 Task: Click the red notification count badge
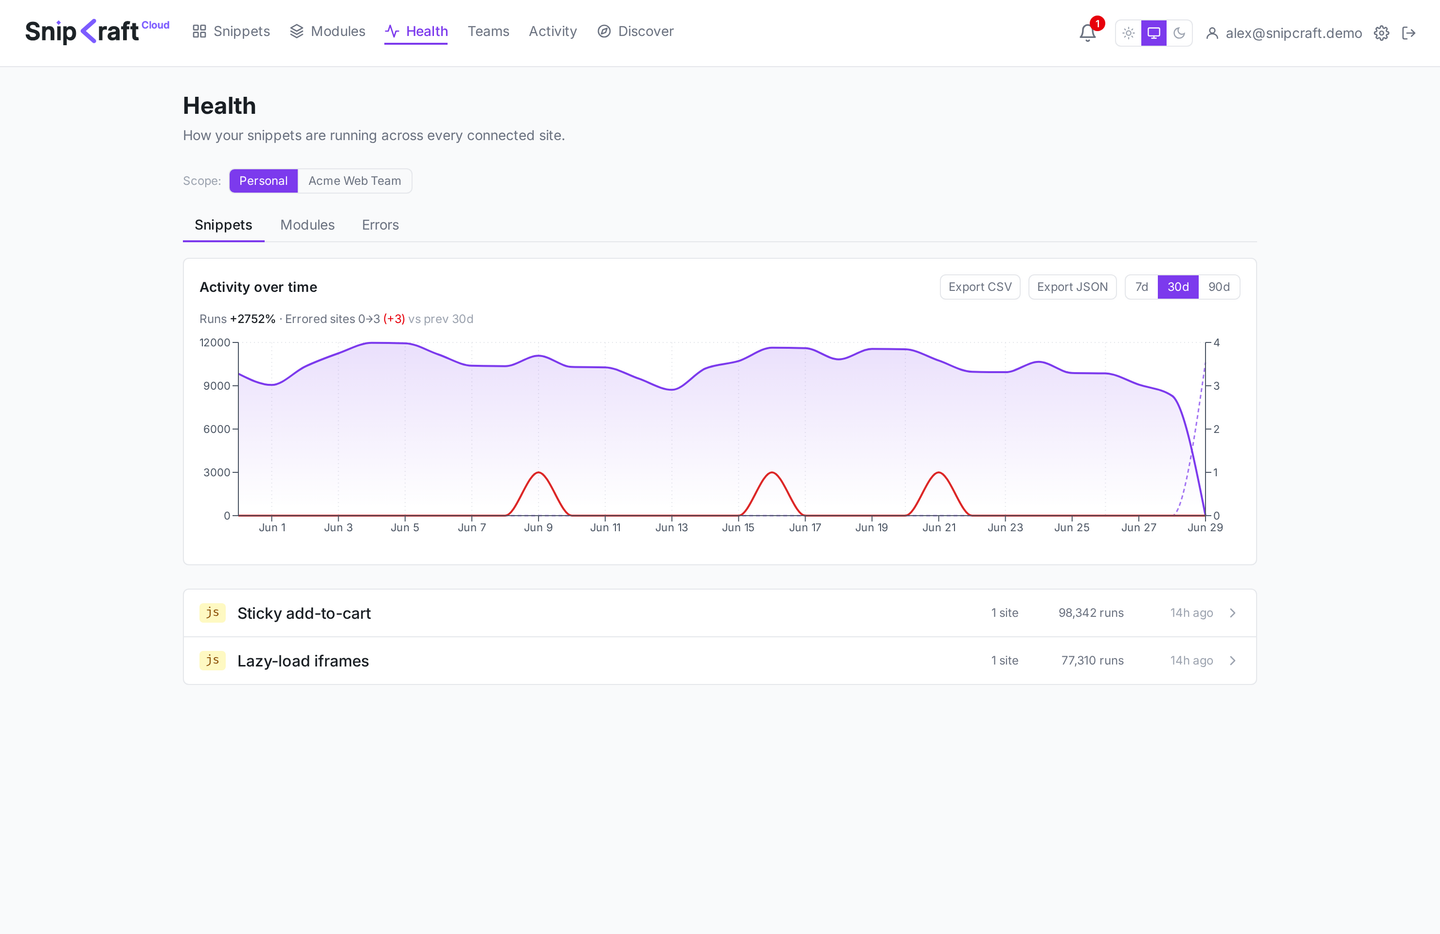pyautogui.click(x=1097, y=23)
